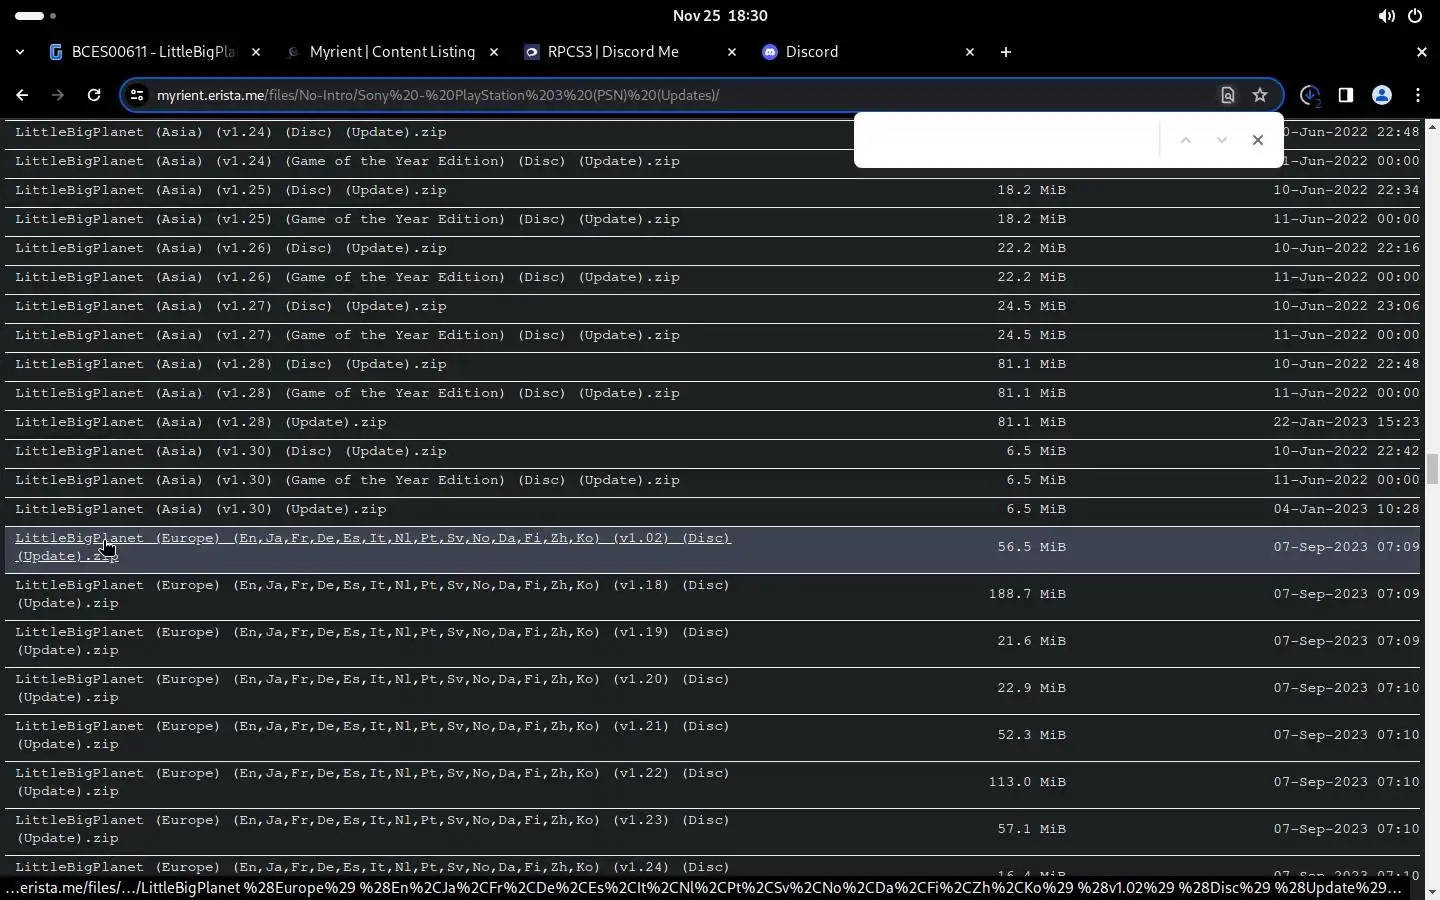
Task: Switch to Myrient Content Listing tab
Action: 392,52
